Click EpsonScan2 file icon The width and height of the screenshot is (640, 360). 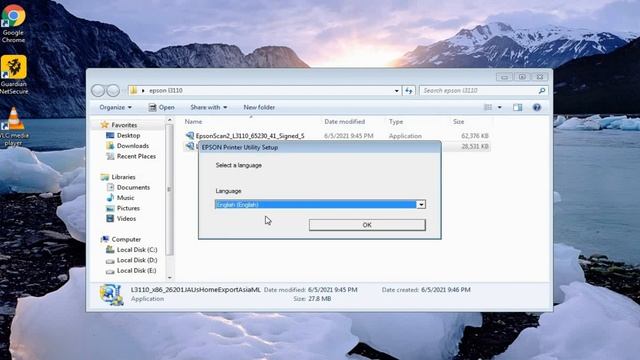tap(190, 136)
